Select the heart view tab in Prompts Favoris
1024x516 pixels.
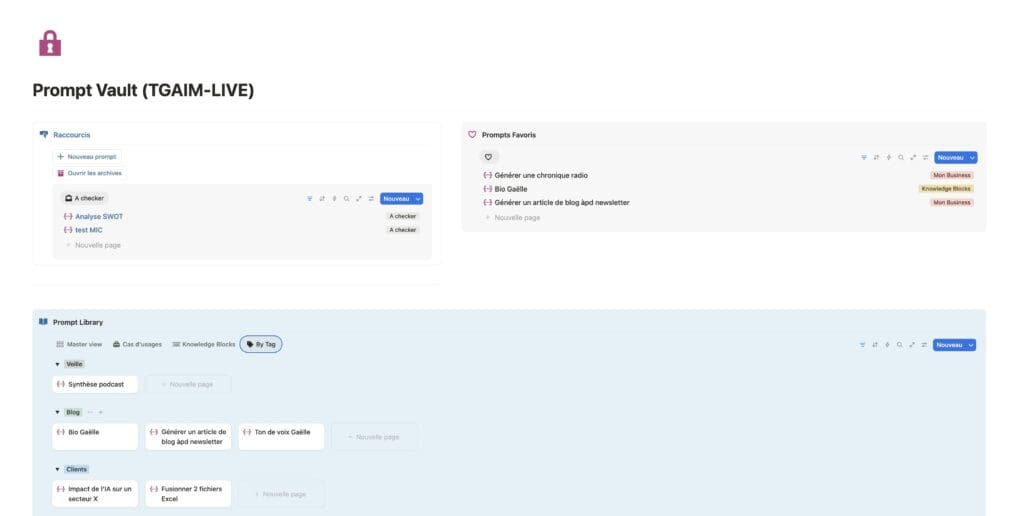488,157
